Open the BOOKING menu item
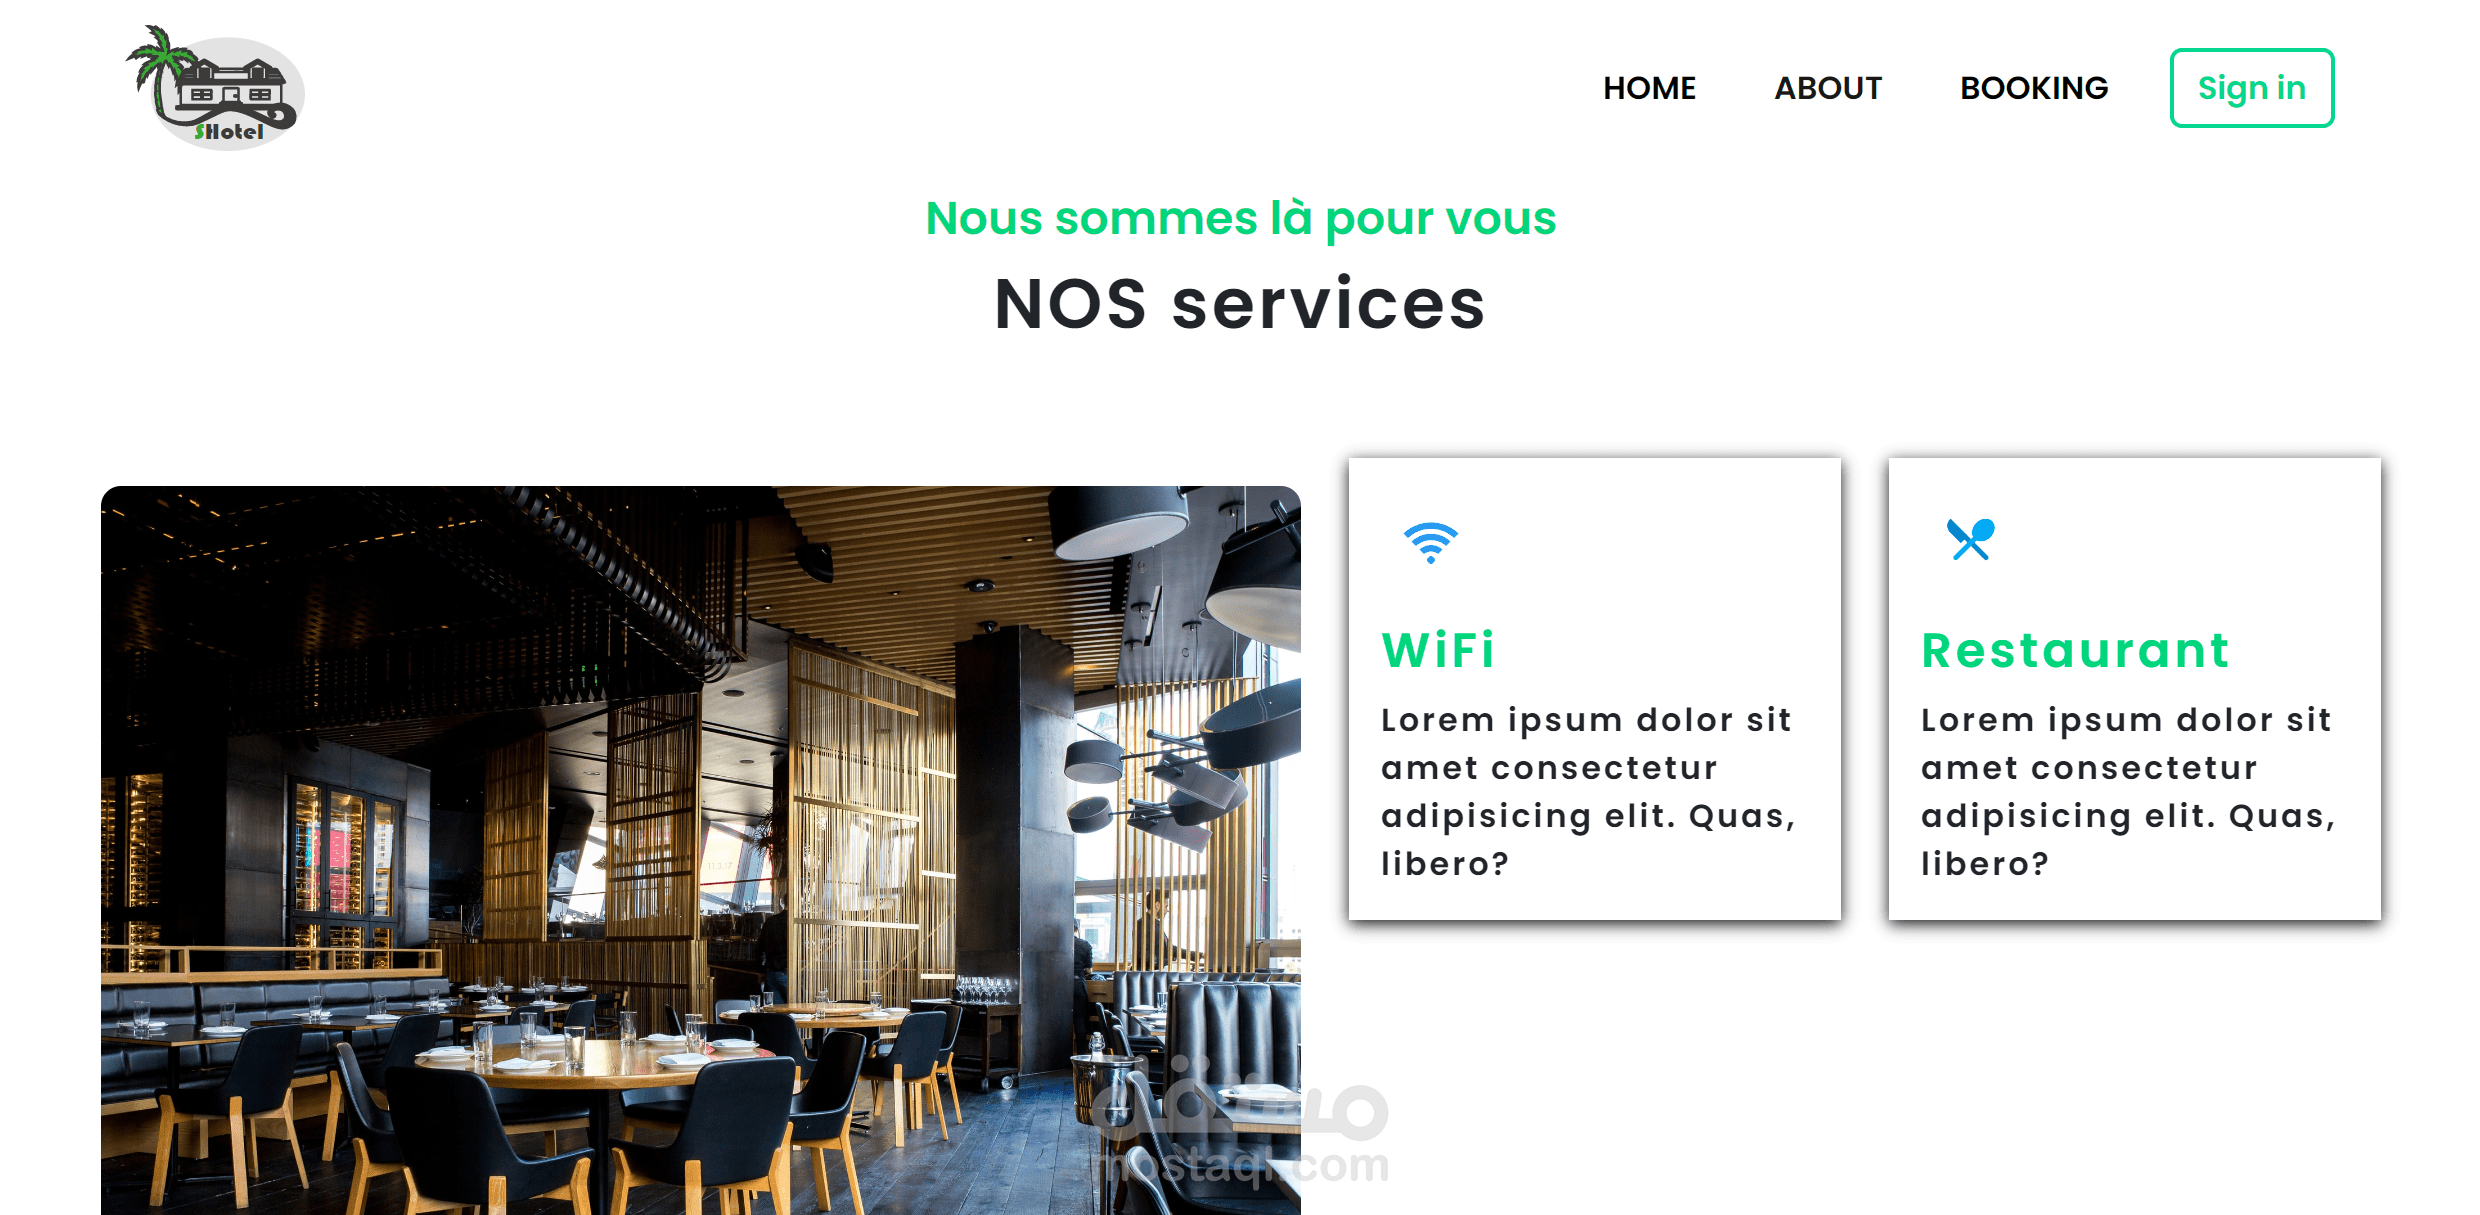This screenshot has height=1215, width=2480. pyautogui.click(x=2034, y=88)
